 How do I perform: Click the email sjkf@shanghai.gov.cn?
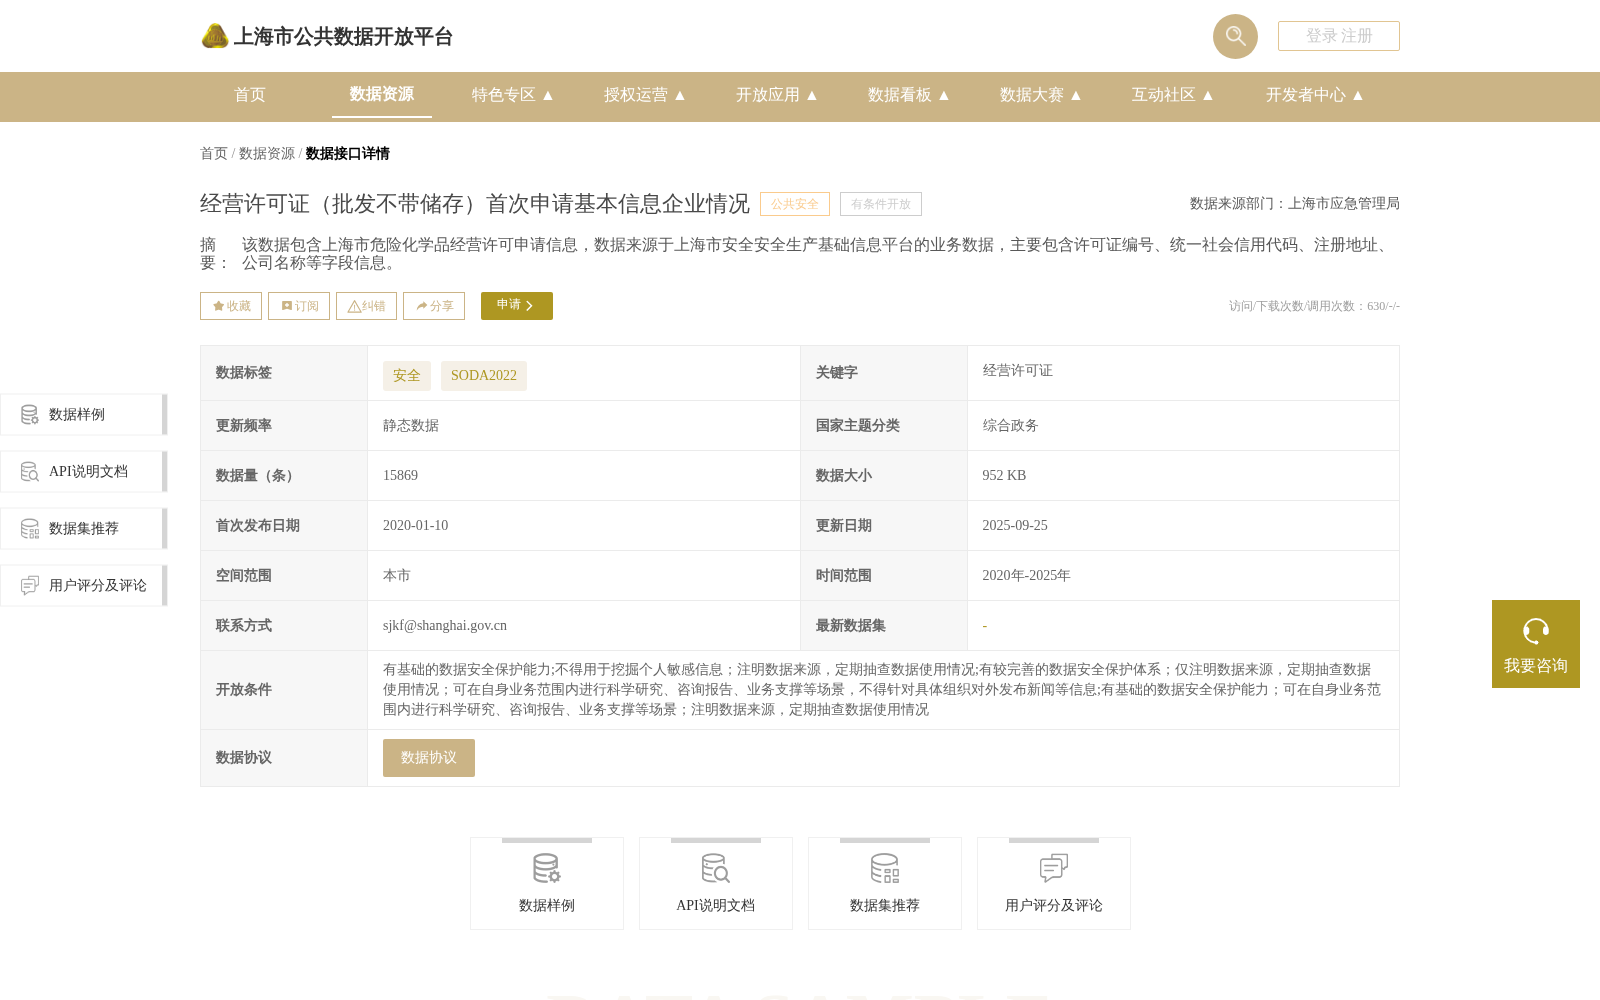tap(445, 626)
